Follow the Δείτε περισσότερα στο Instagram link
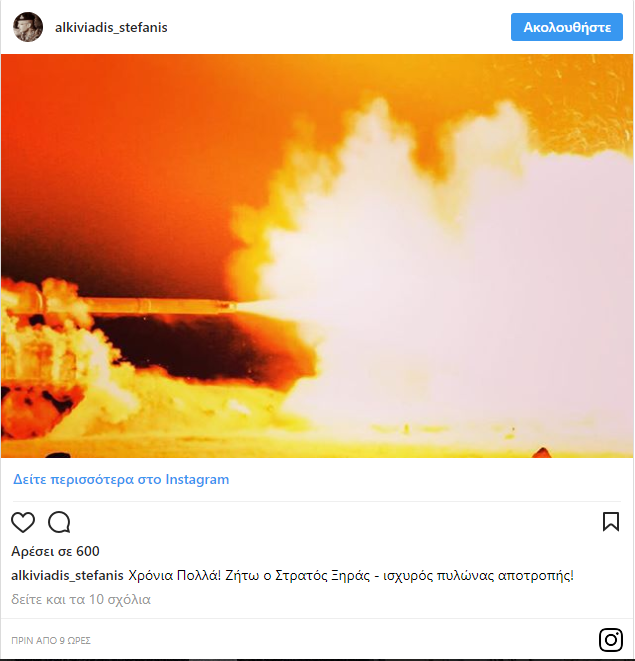The width and height of the screenshot is (635, 661). pyautogui.click(x=121, y=479)
